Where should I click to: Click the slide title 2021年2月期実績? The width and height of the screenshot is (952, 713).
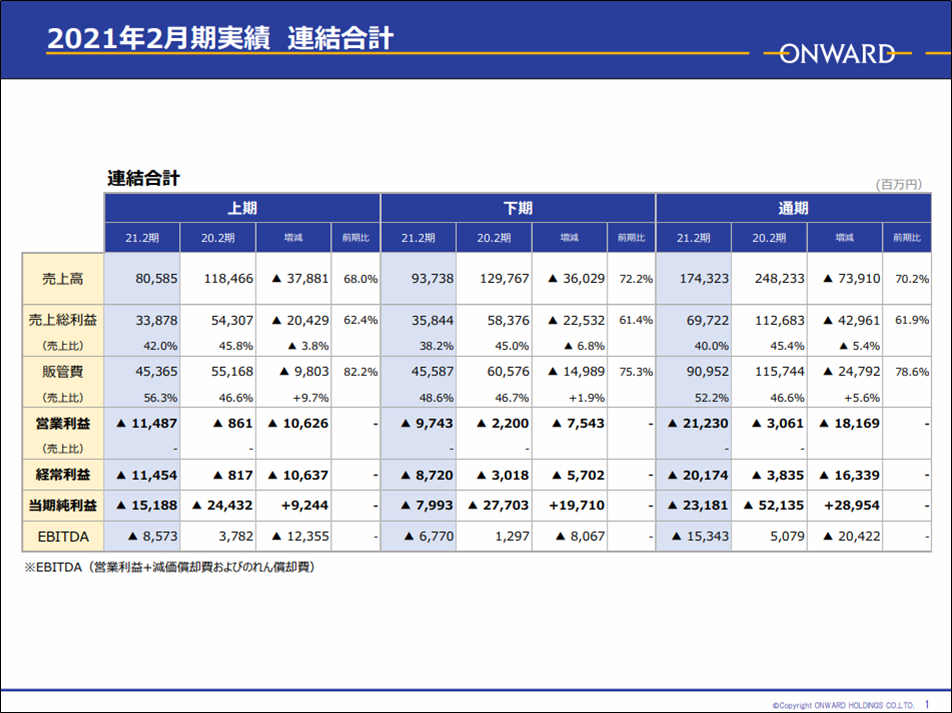click(x=158, y=38)
